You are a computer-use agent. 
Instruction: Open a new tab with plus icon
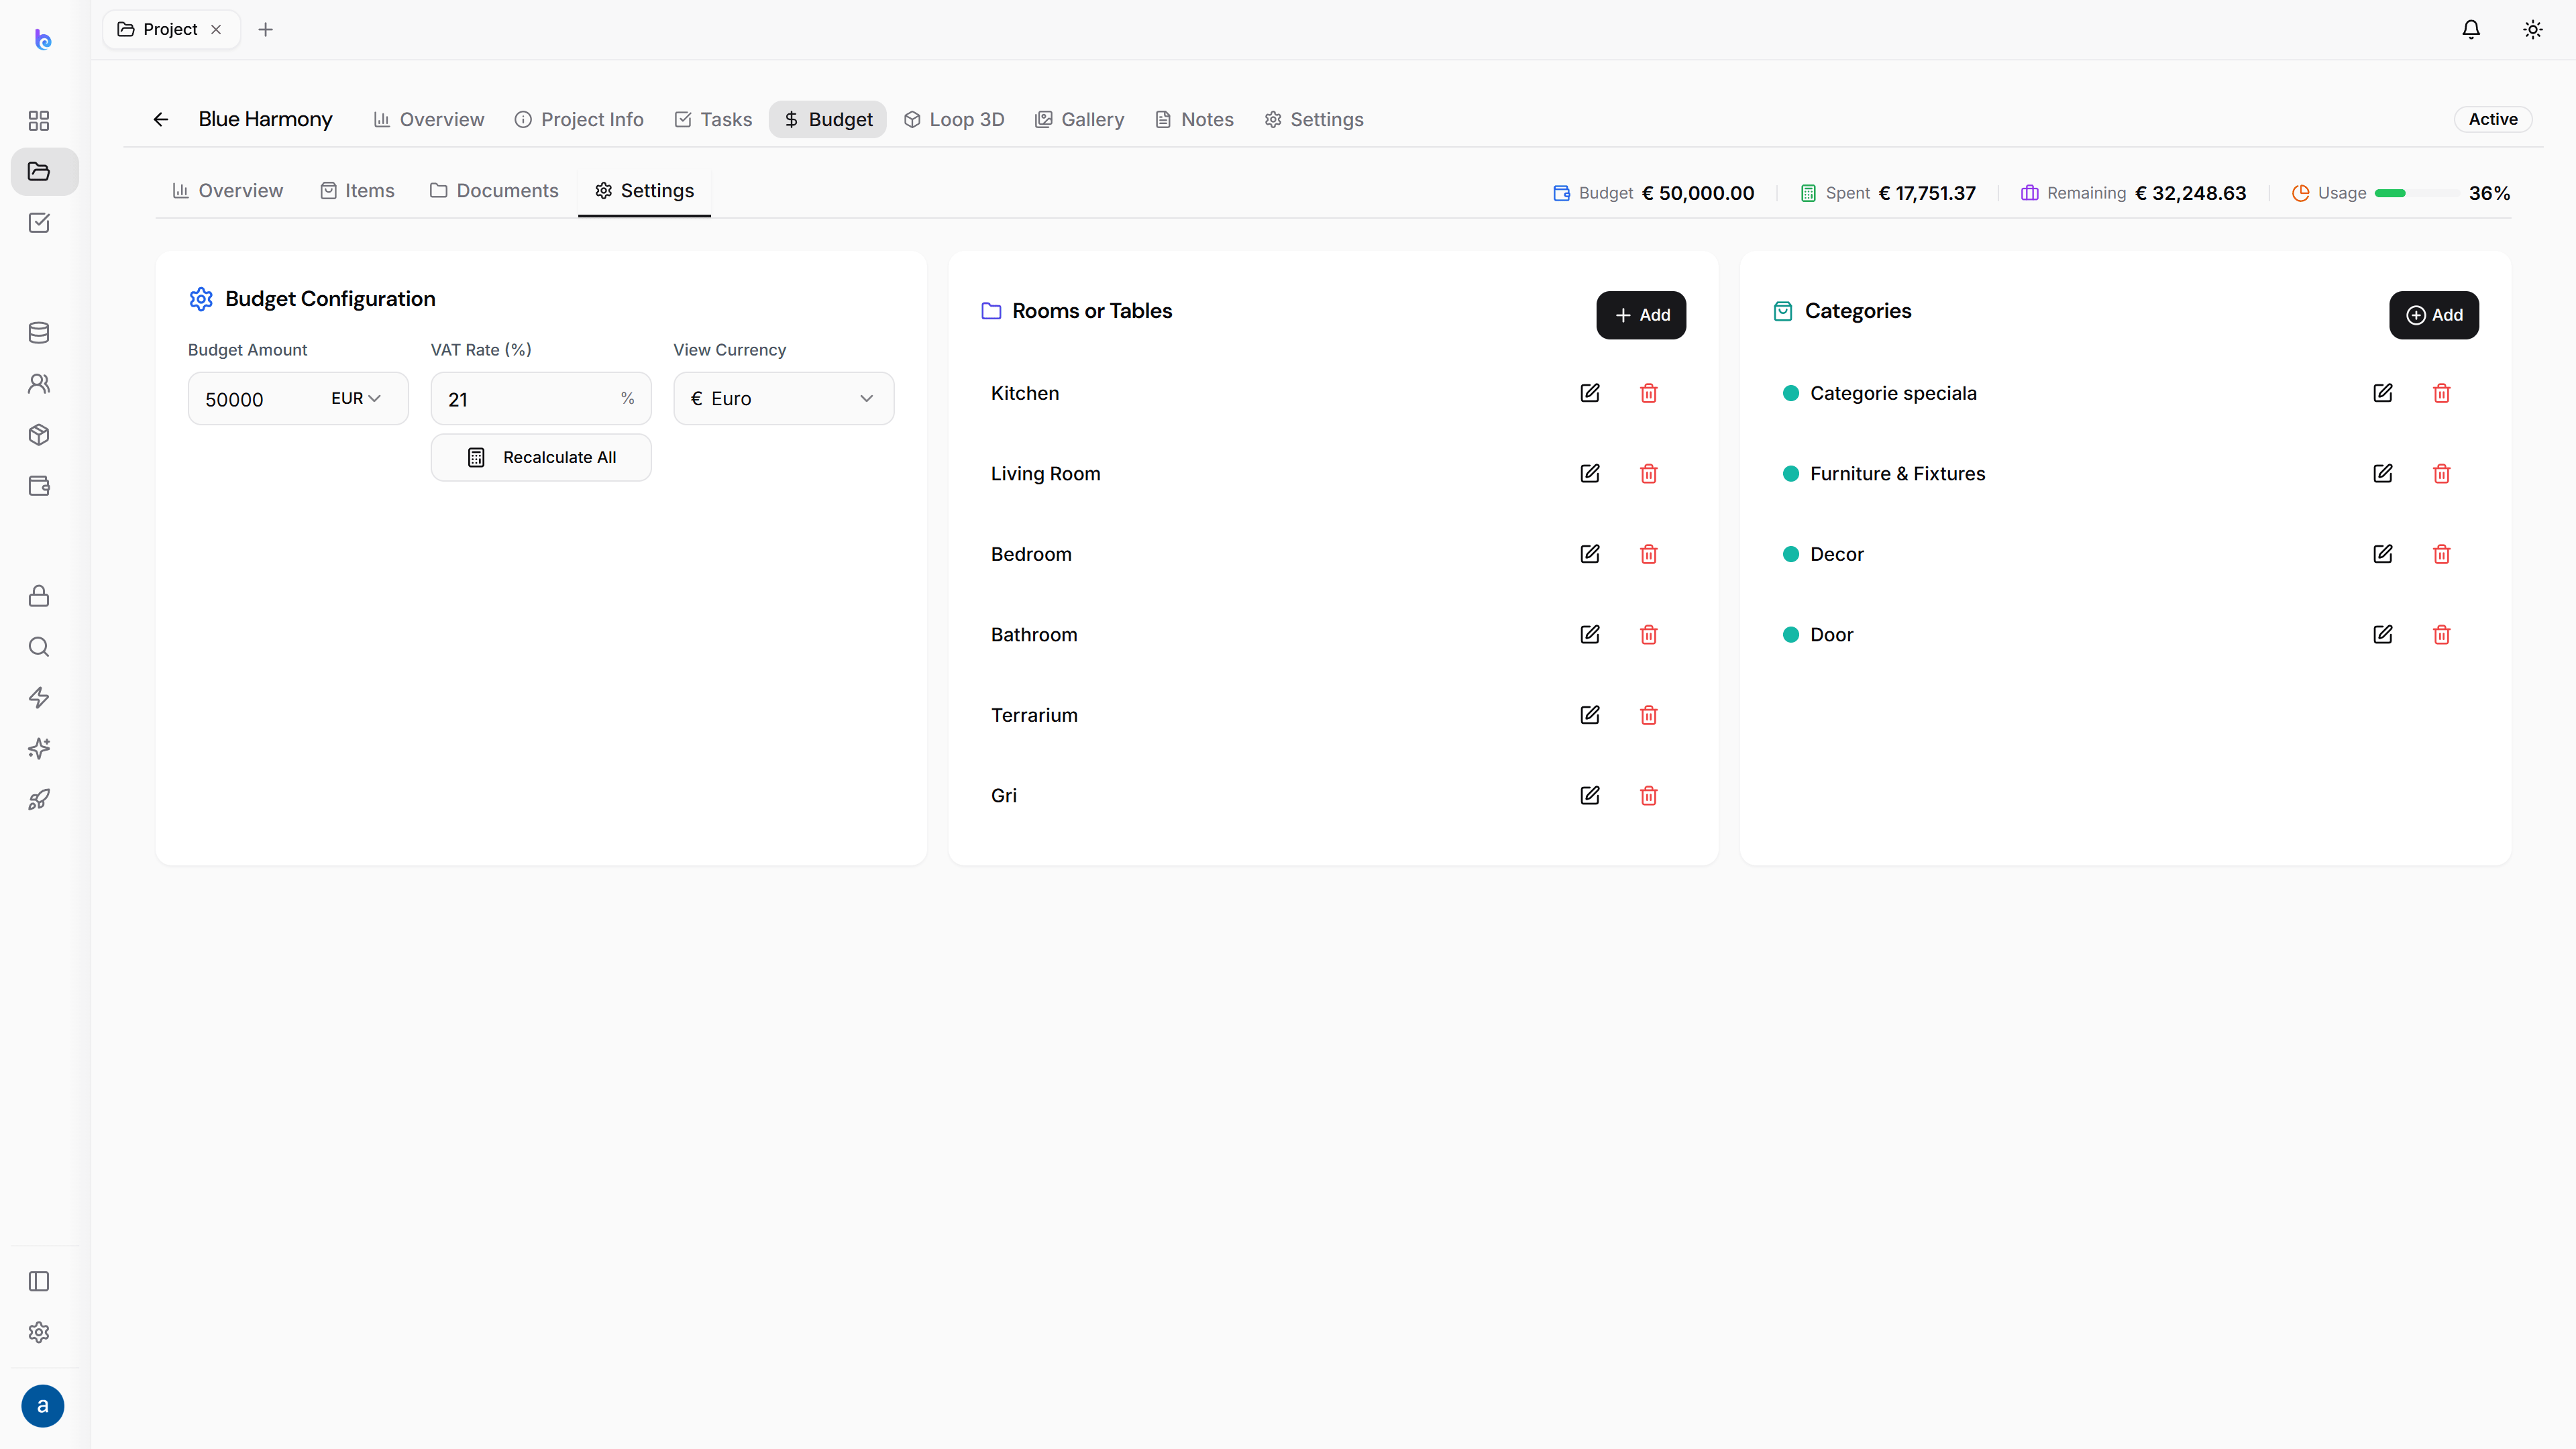click(266, 30)
